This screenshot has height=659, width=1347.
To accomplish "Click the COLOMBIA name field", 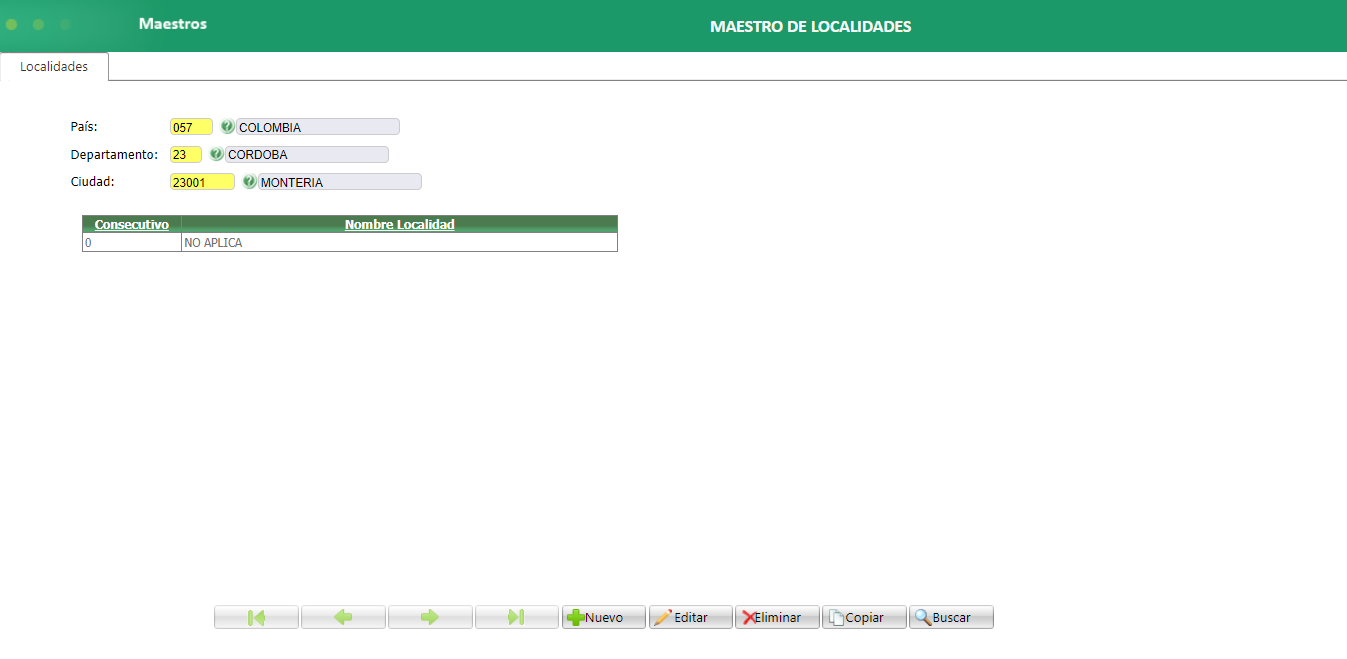I will 318,127.
